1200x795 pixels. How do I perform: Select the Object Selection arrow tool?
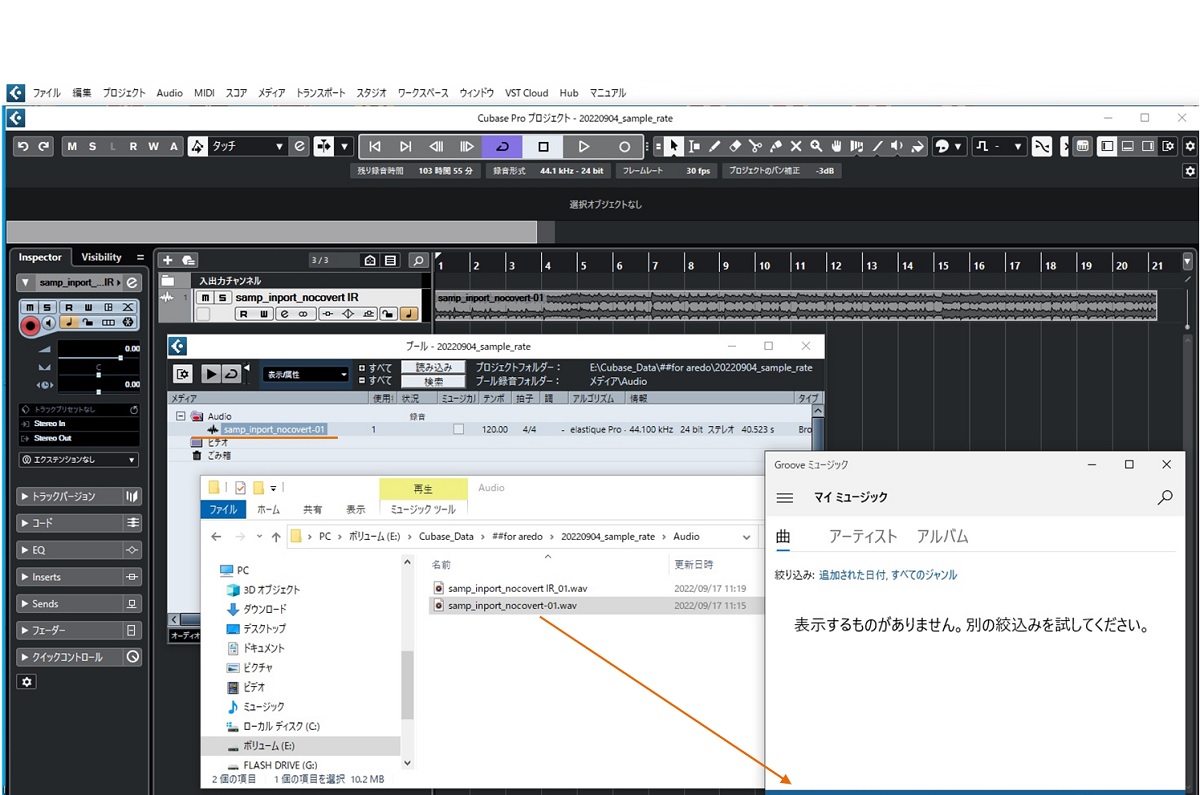coord(675,147)
